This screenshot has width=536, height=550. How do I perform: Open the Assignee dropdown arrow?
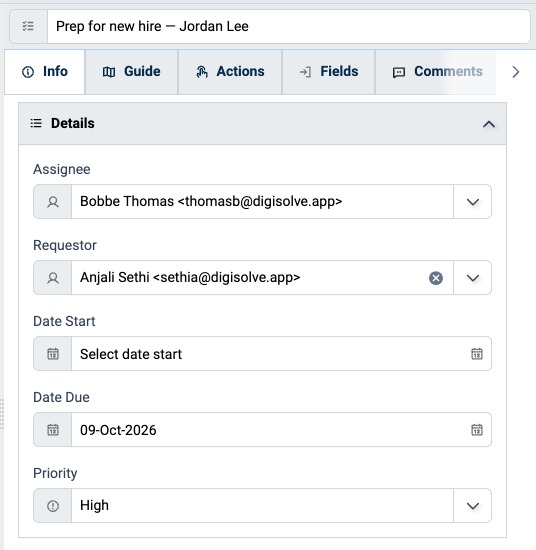(473, 202)
